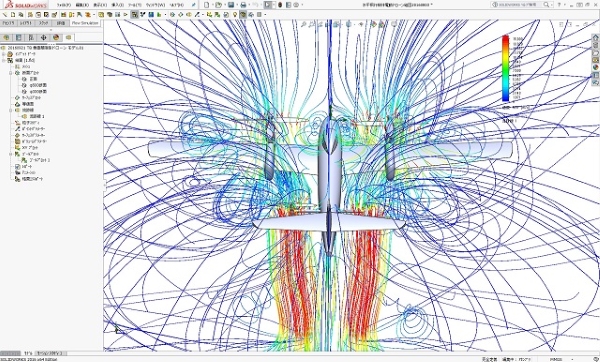Click the Rebuild traffic light icon

coord(280,5)
